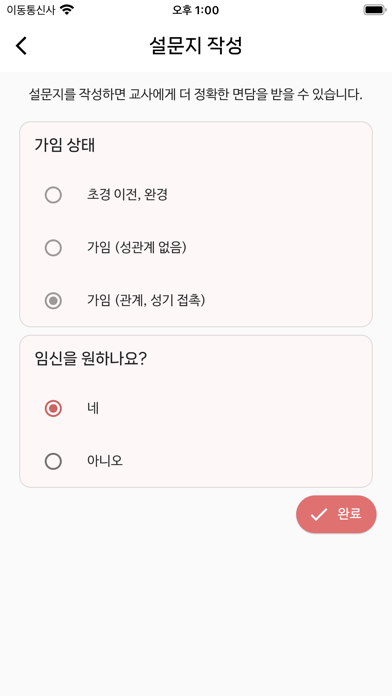
Task: Pick the 네 radio circle
Action: pyautogui.click(x=53, y=408)
